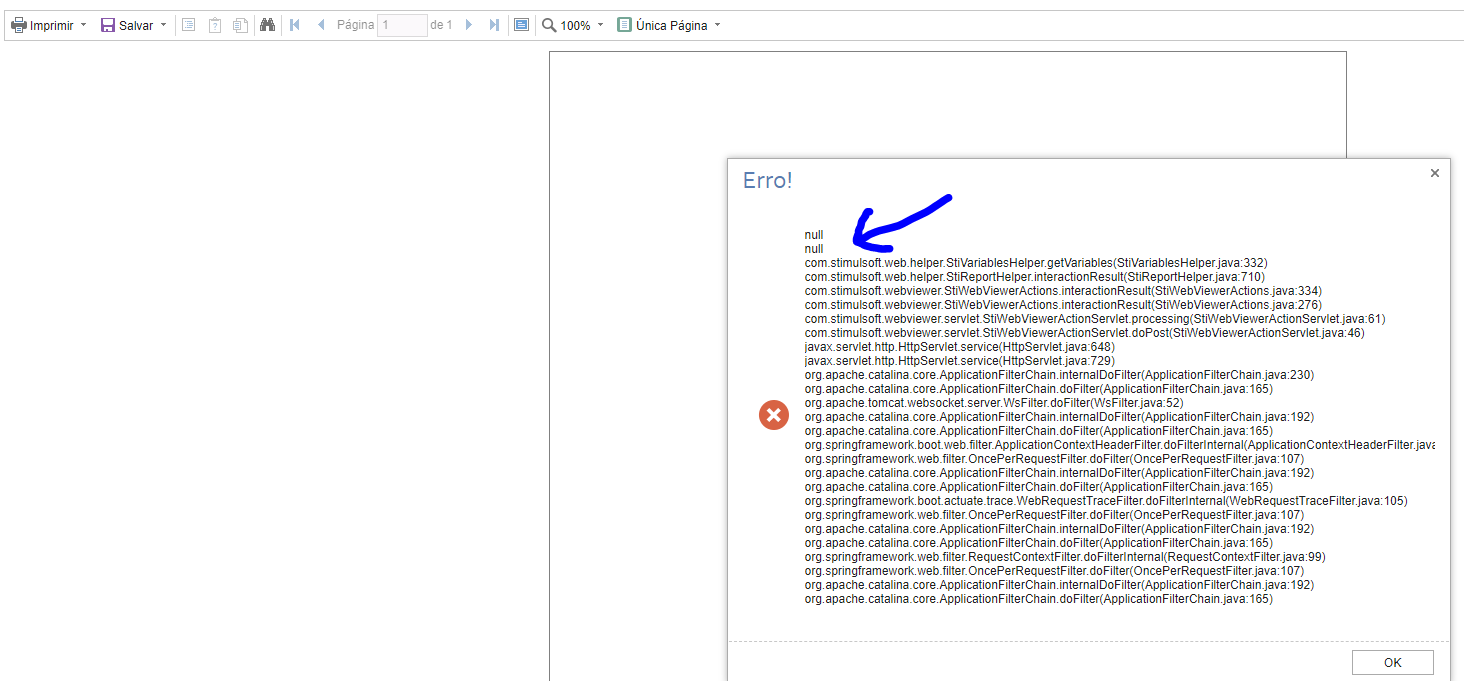The image size is (1464, 681).
Task: Click the ApplicationContextHeaderFilter stack trace line
Action: click(1119, 445)
